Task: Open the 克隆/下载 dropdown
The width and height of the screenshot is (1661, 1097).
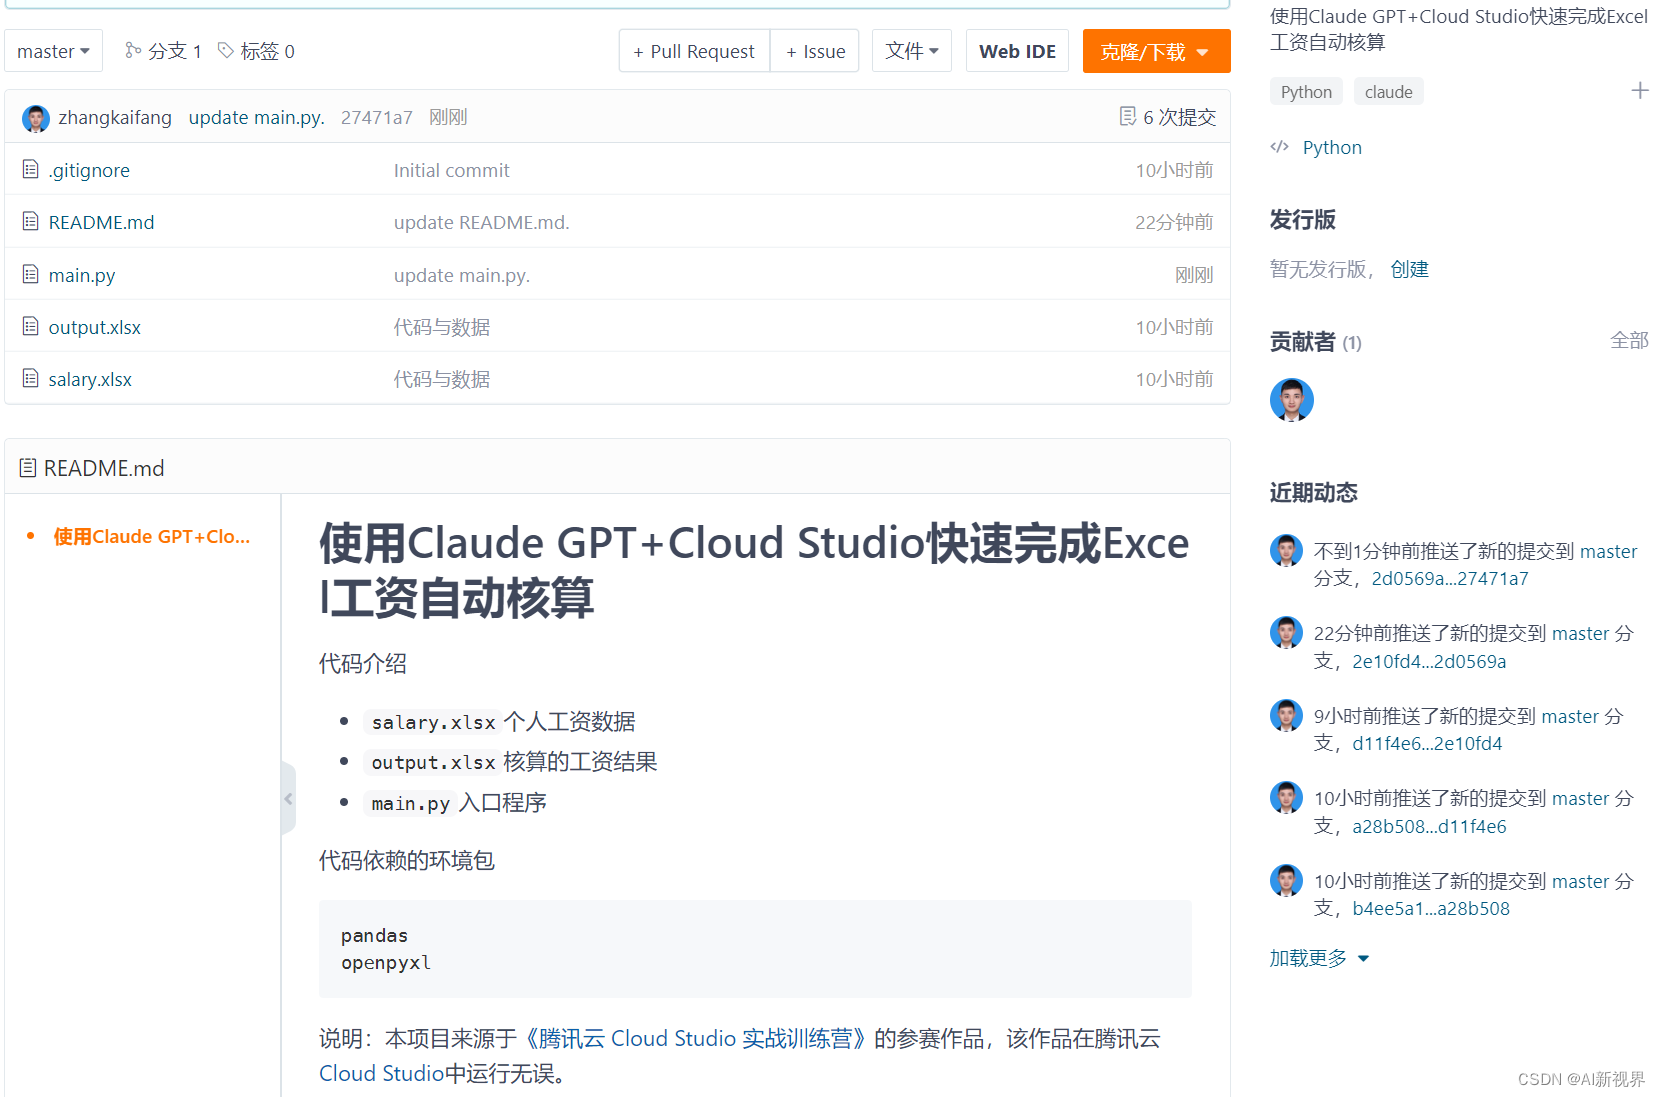Action: coord(1156,51)
